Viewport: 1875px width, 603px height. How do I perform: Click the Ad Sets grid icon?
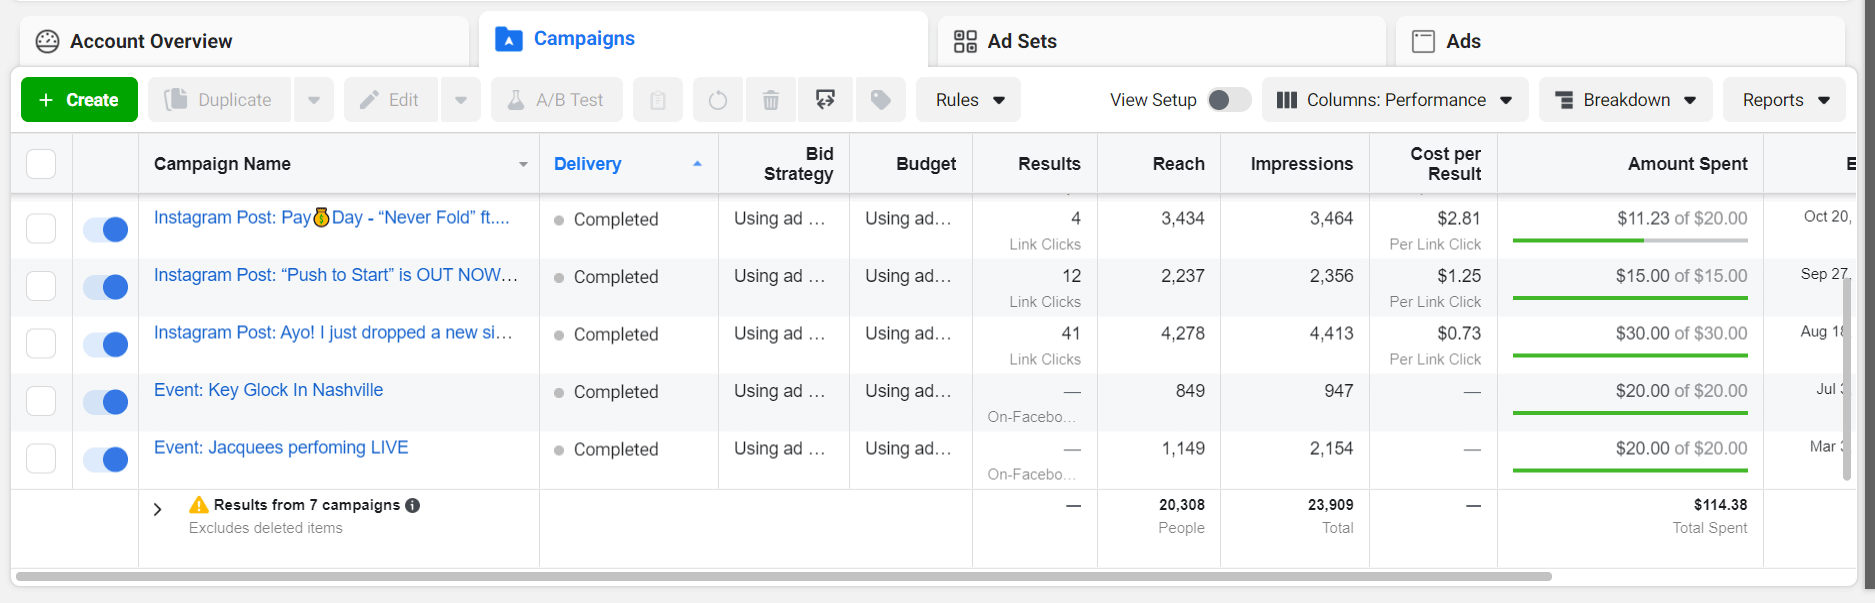tap(965, 41)
